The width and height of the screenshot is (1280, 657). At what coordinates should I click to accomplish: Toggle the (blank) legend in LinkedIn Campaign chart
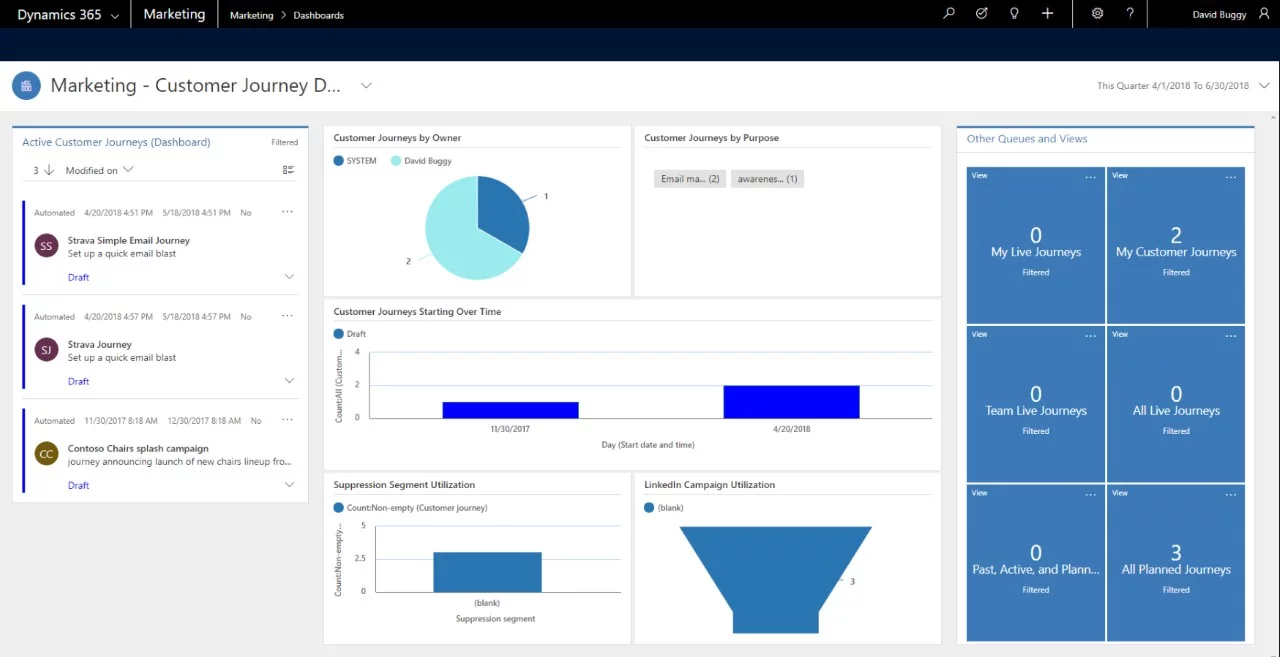tap(649, 508)
